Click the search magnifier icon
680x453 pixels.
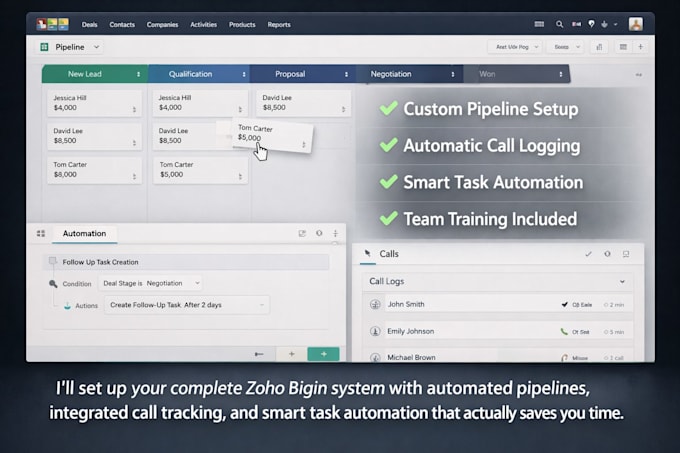tap(559, 24)
